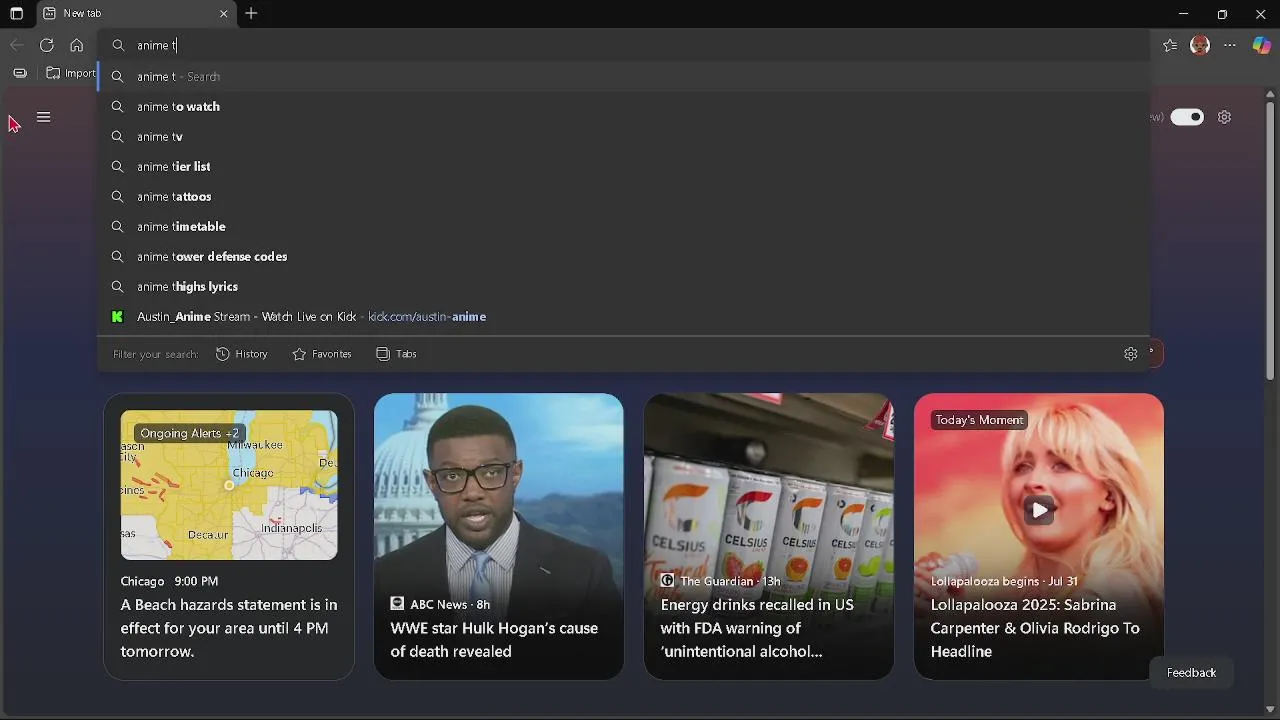1280x720 pixels.
Task: Choose 'anime t - Search' top suggestion
Action: [x=623, y=77]
